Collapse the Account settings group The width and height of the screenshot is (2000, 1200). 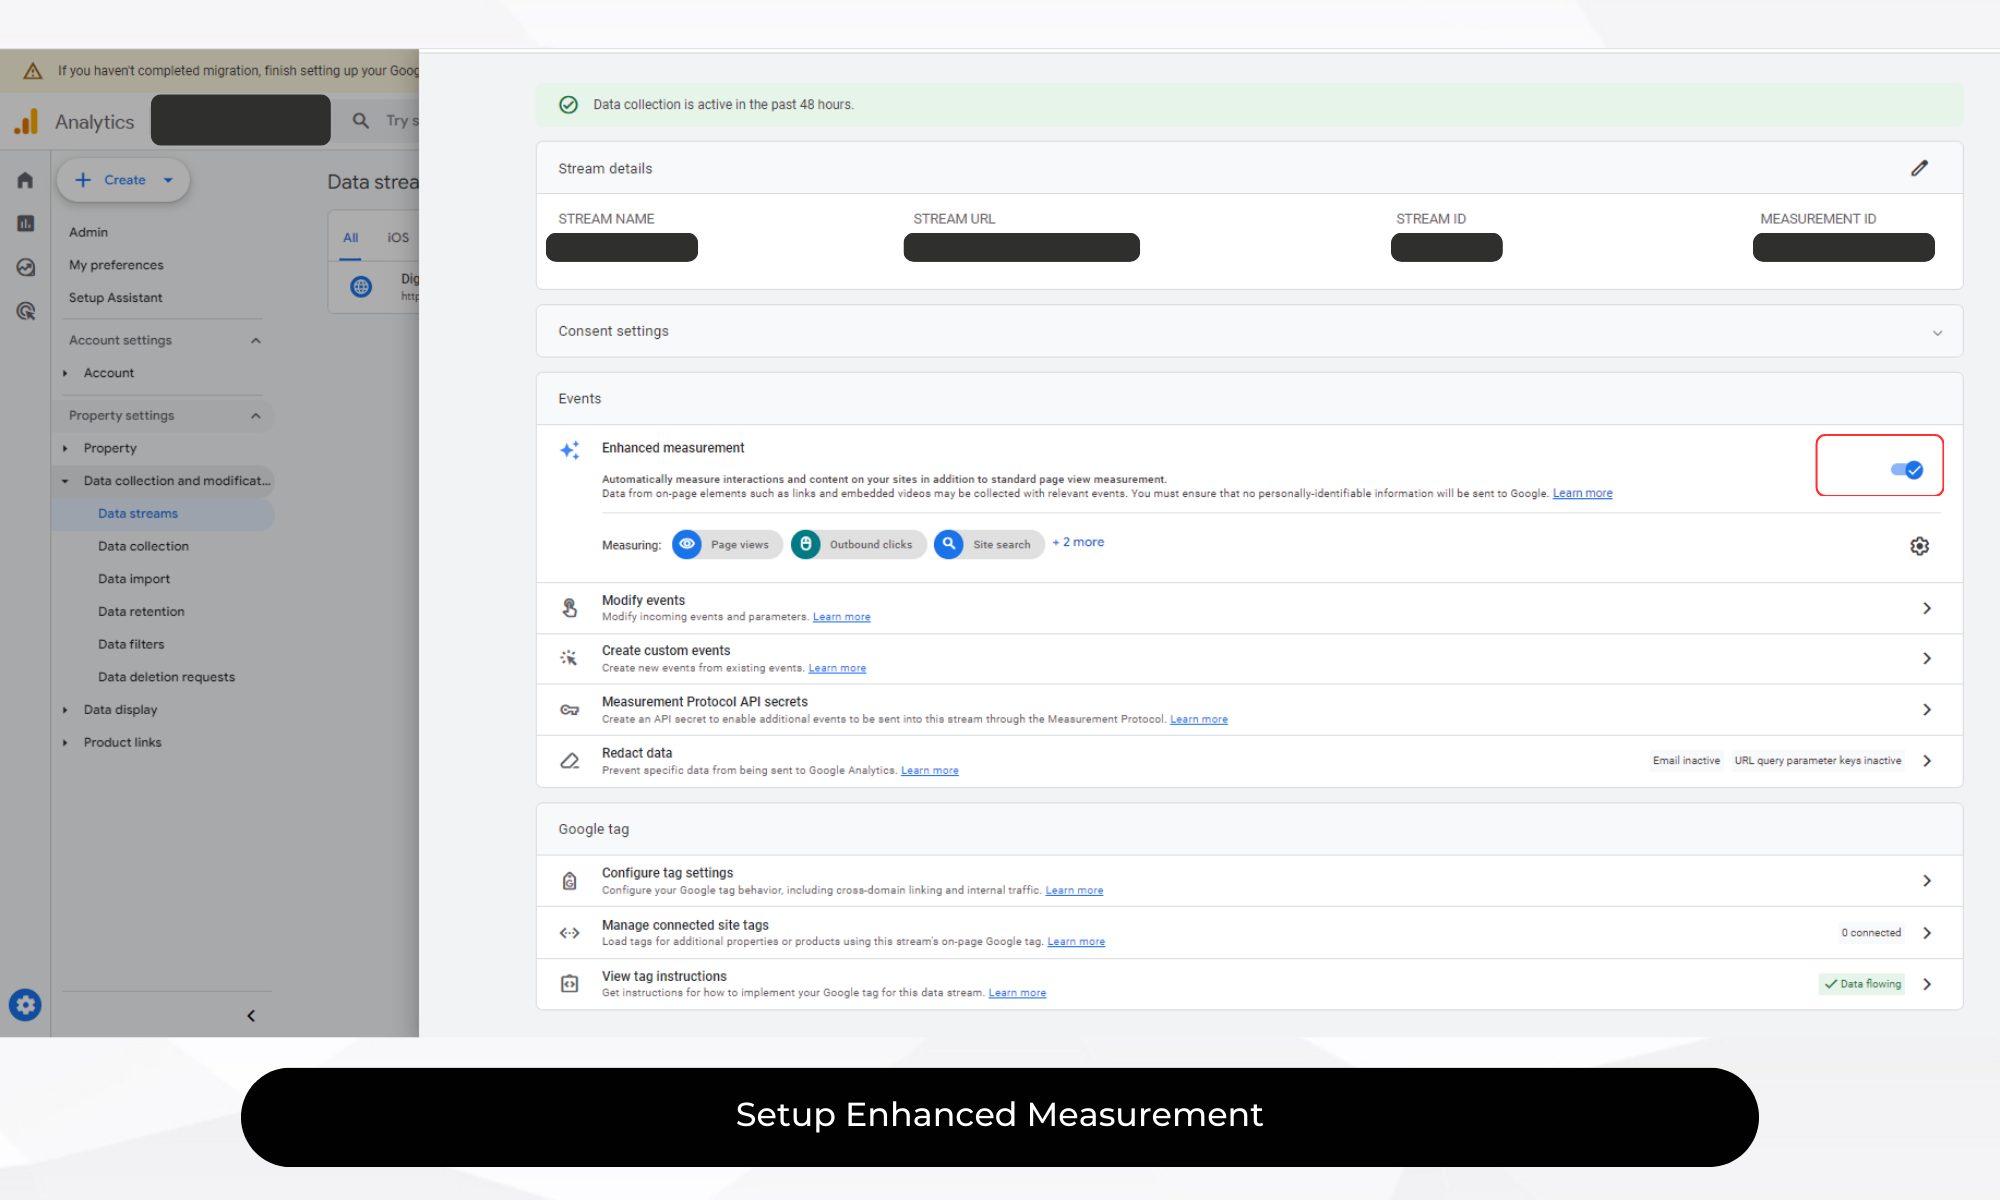(256, 340)
